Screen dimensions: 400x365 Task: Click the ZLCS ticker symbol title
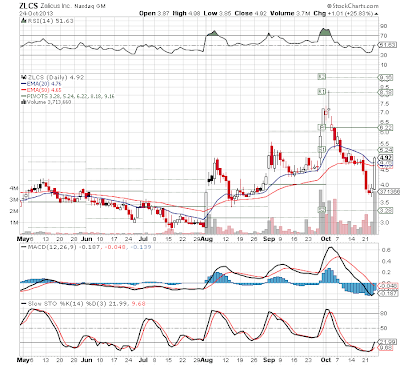tap(29, 5)
